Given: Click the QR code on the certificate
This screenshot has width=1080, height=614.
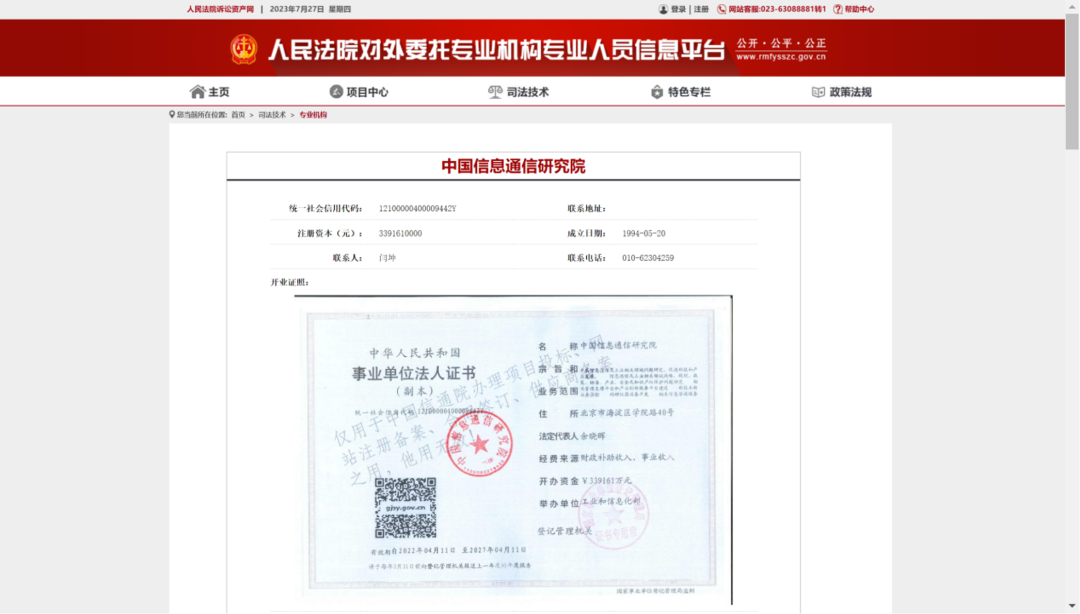Looking at the screenshot, I should (406, 508).
